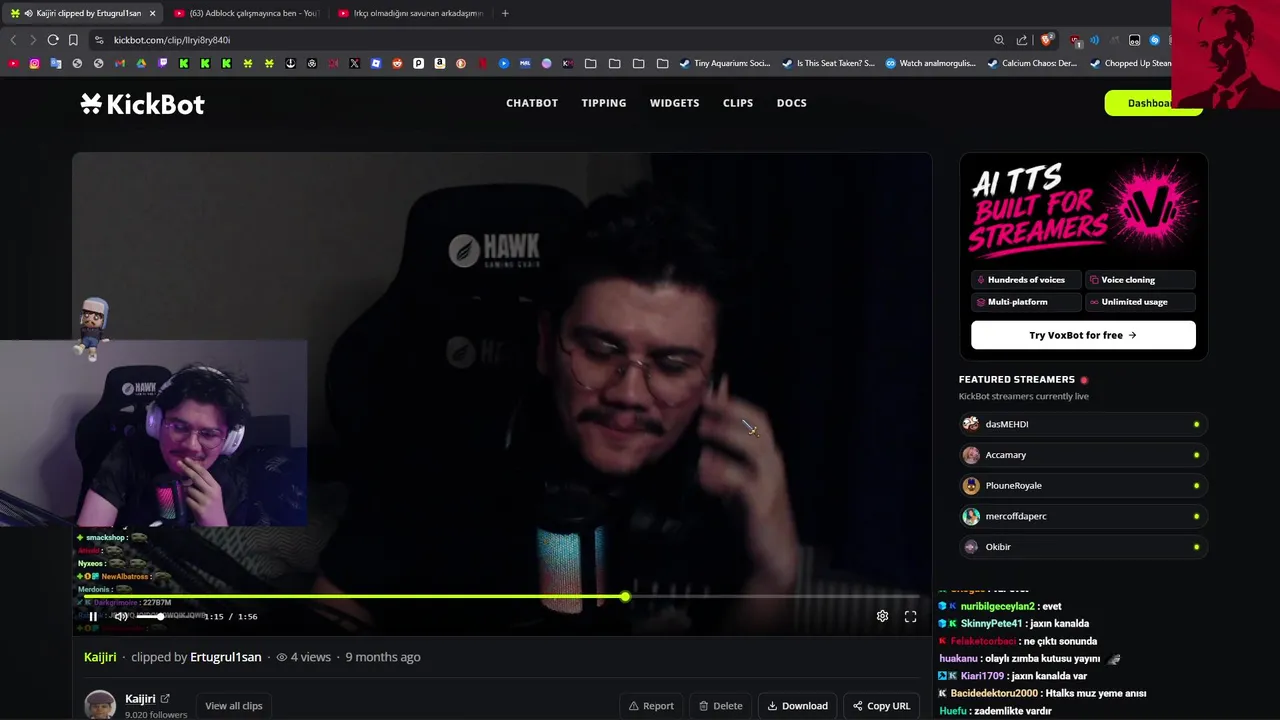Click chat message by nuribilgeceylan2
This screenshot has width=1280, height=720.
1000,606
